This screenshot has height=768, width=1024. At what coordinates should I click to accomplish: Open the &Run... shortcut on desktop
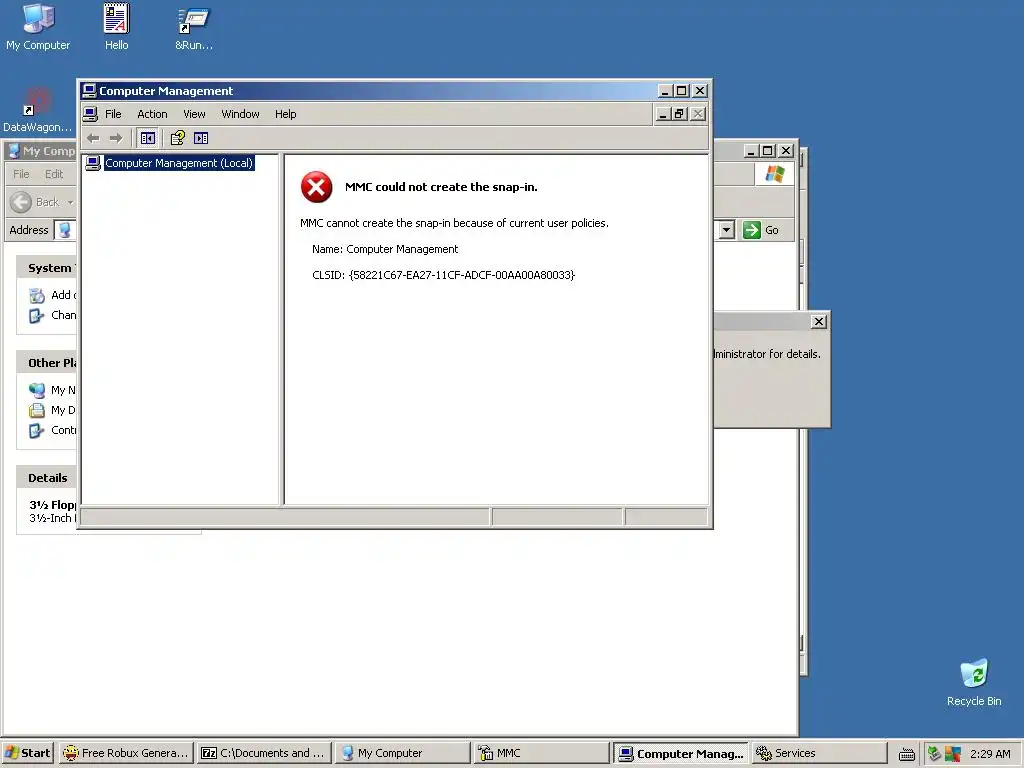coord(194,27)
